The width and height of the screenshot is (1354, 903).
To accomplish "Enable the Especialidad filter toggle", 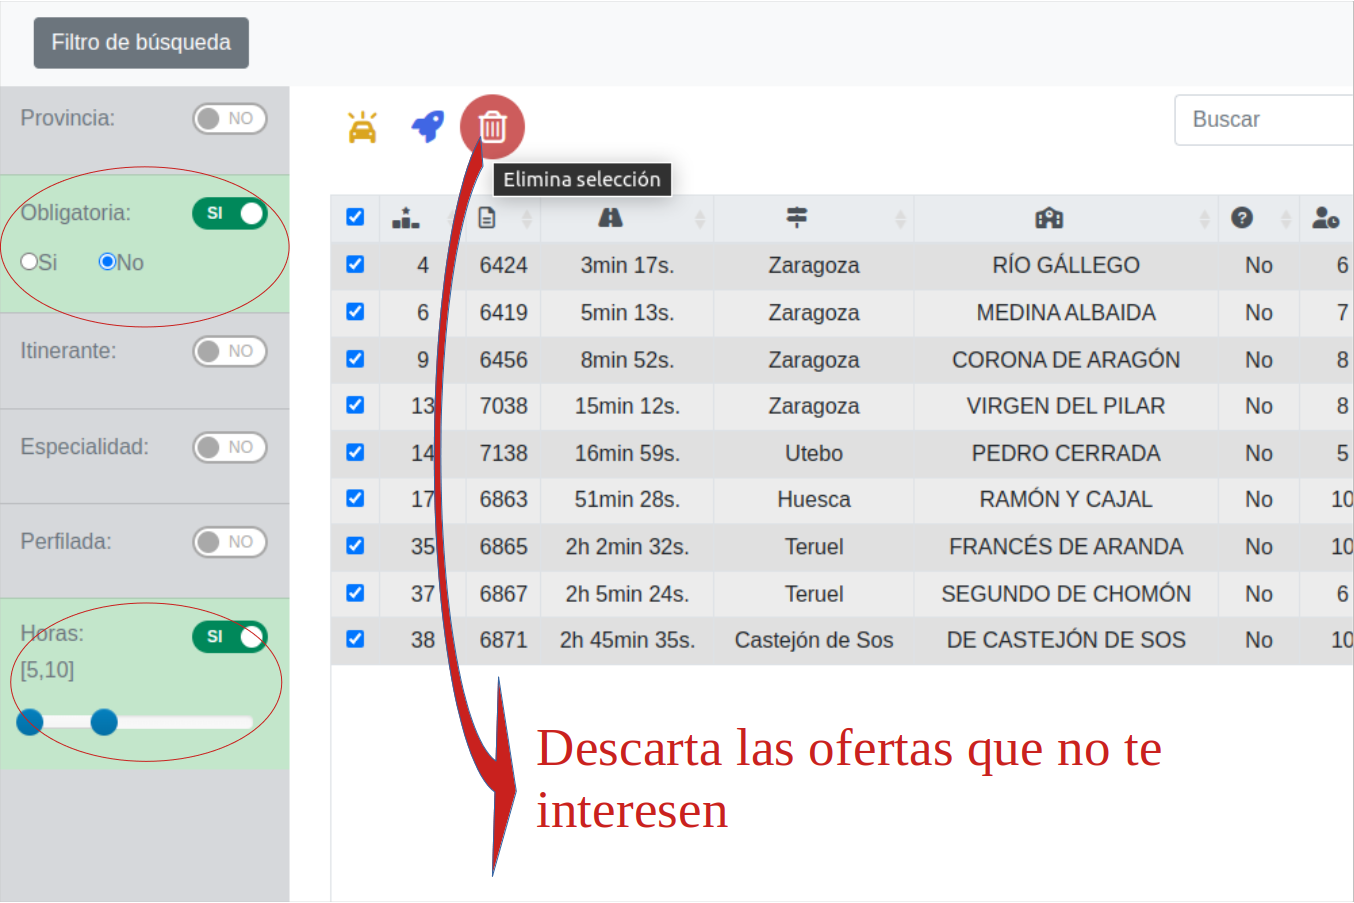I will [x=230, y=447].
